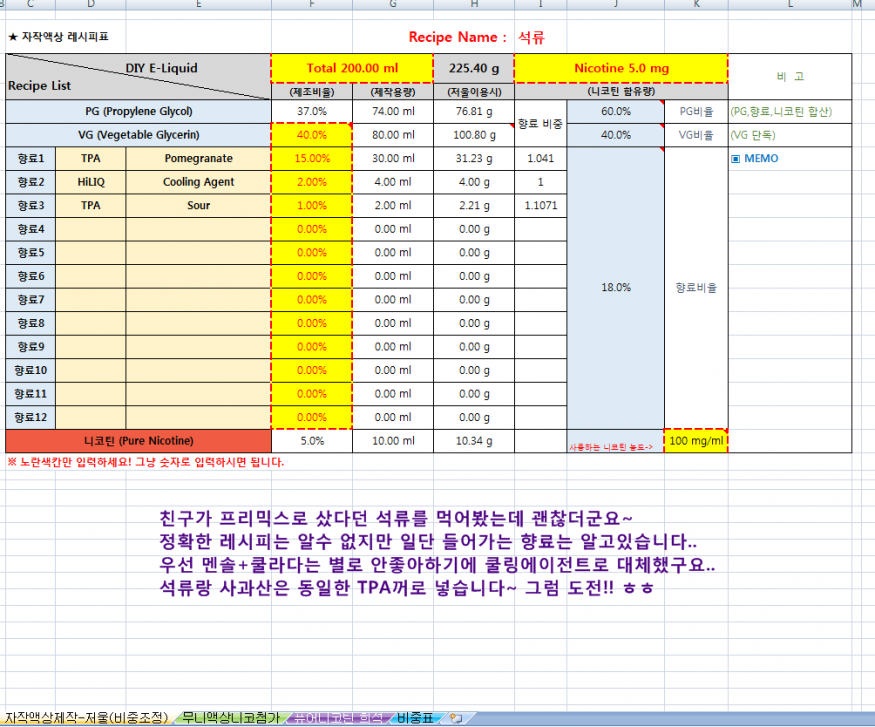Viewport: 875px width, 727px height.
Task: Select the VG 40.0% ratio cell
Action: point(312,135)
